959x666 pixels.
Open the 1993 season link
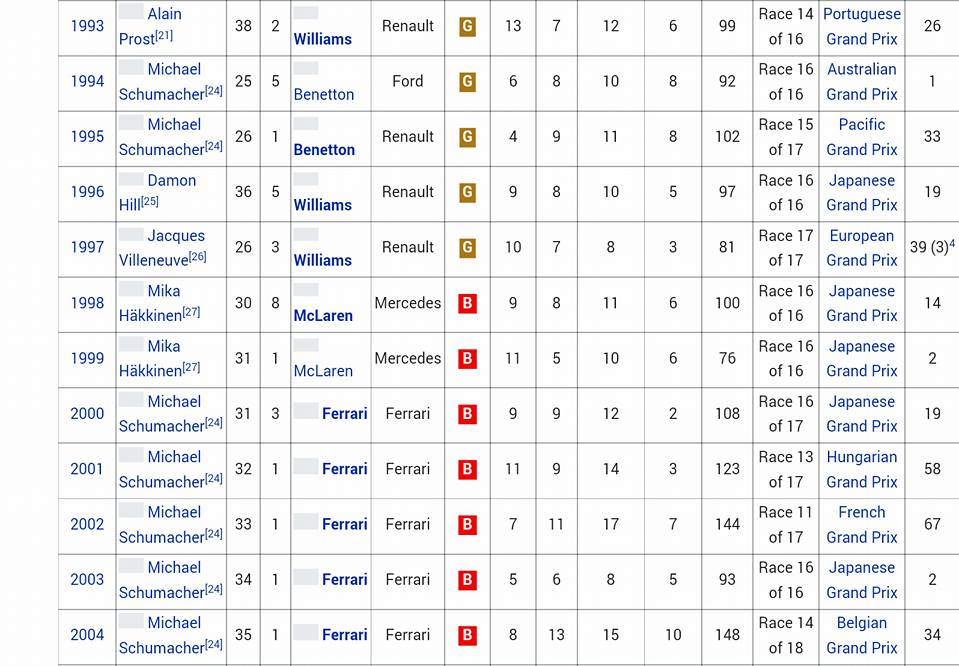click(87, 27)
